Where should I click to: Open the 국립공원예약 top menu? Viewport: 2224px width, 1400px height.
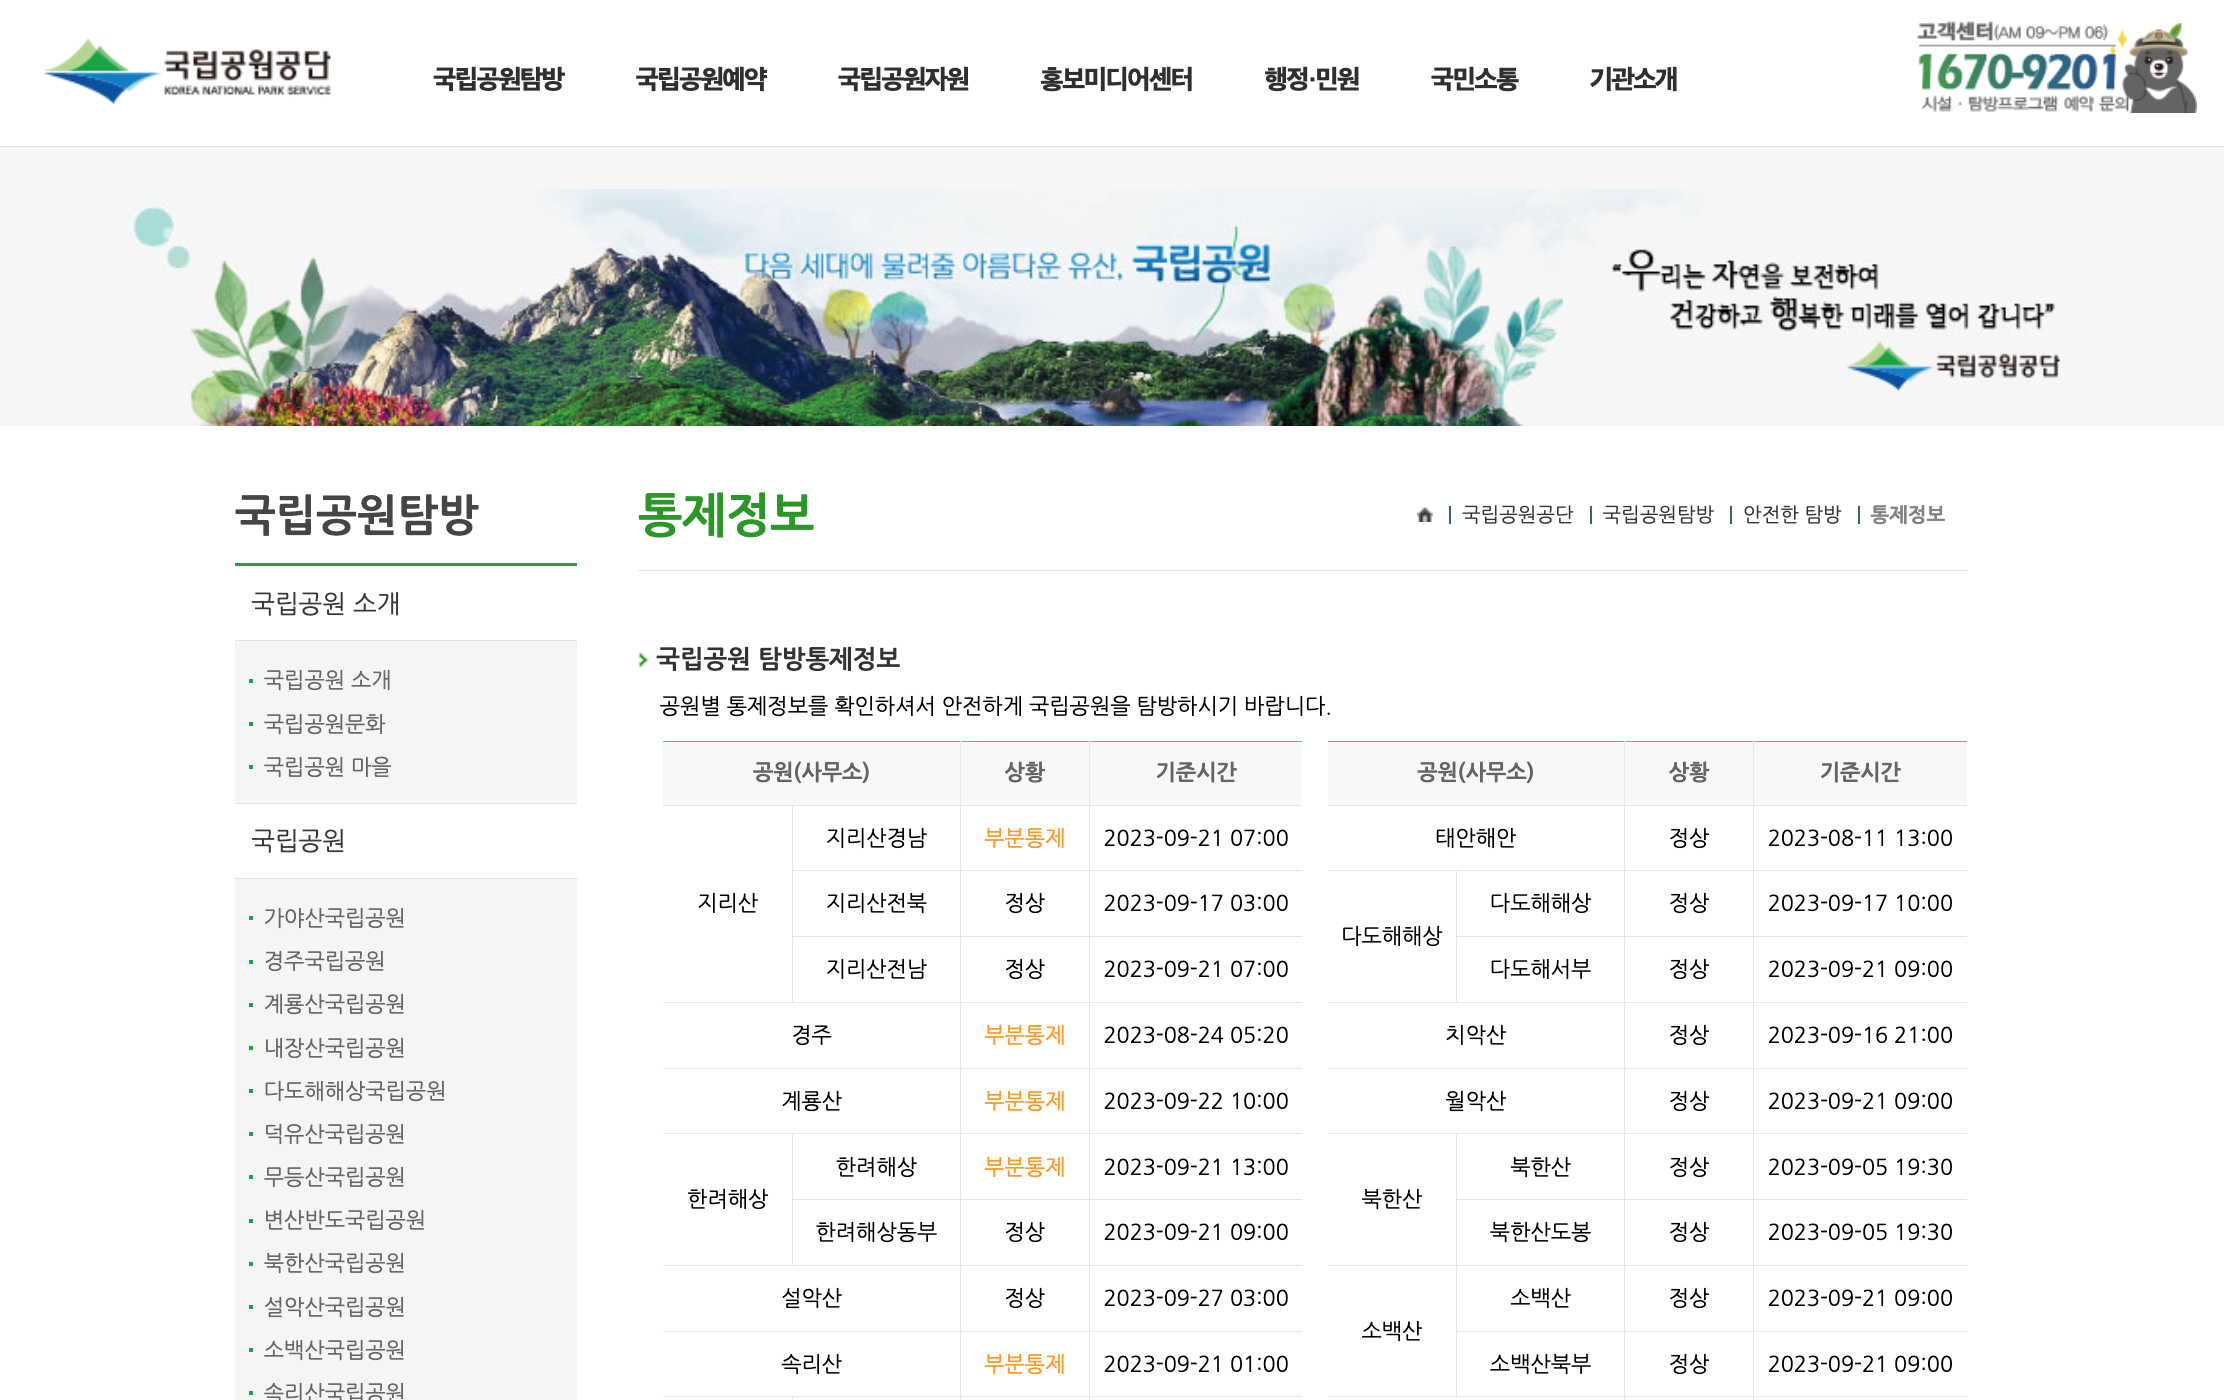[x=701, y=78]
